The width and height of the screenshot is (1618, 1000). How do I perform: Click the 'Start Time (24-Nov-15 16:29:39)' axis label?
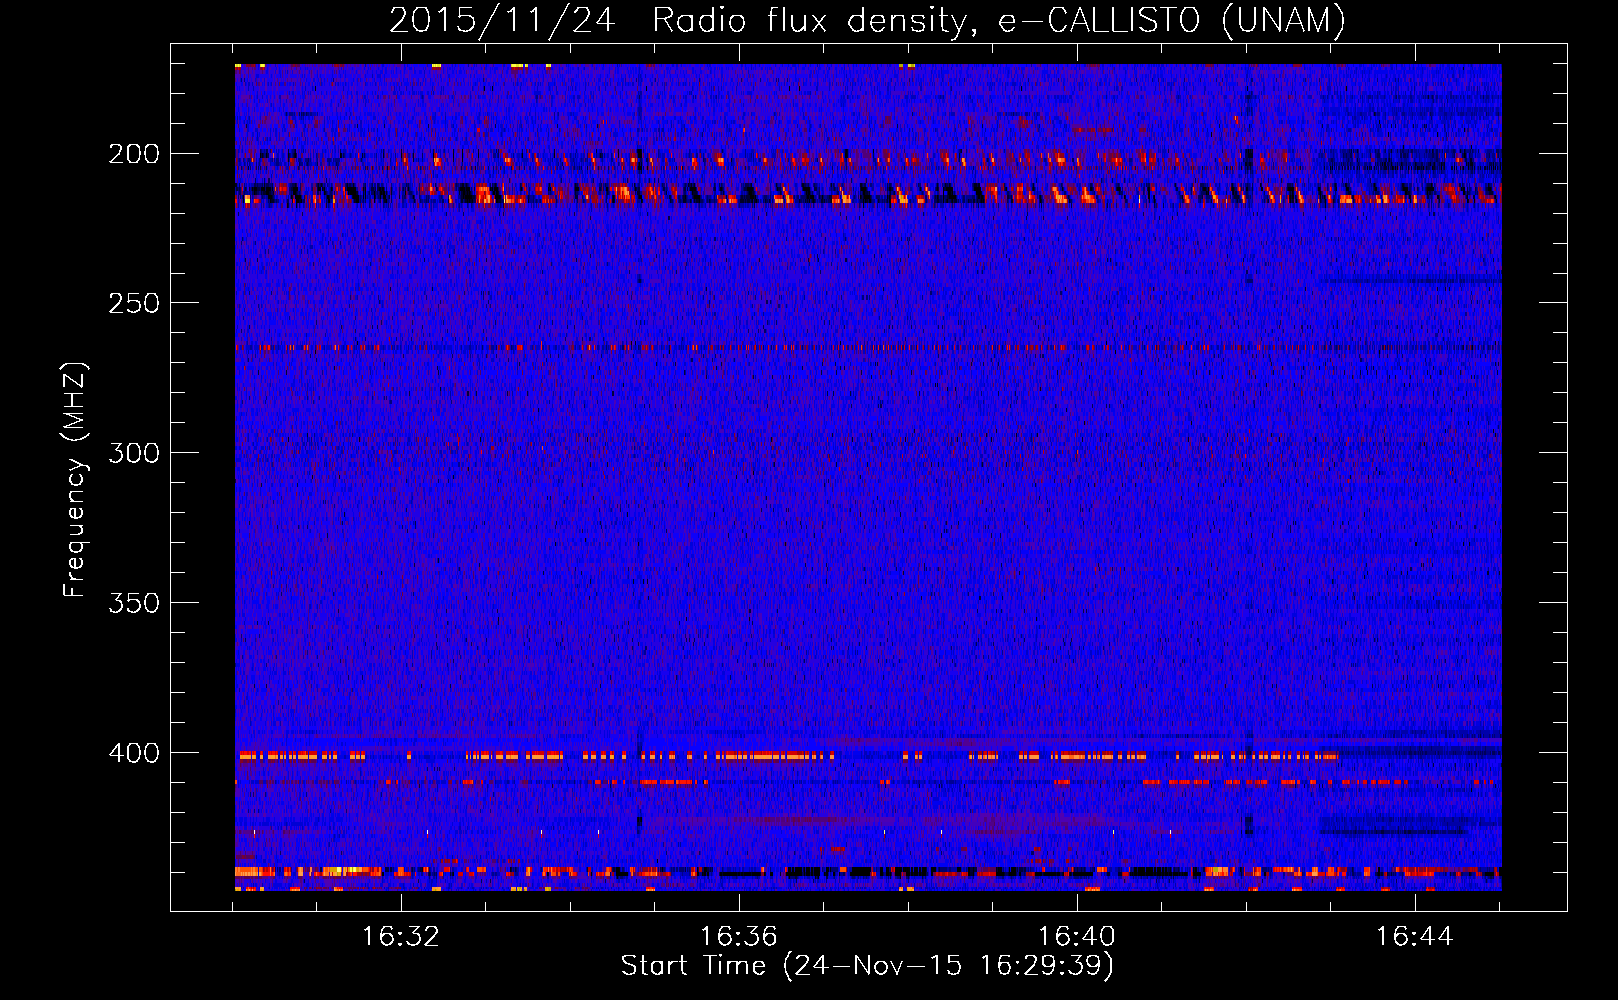(x=867, y=966)
